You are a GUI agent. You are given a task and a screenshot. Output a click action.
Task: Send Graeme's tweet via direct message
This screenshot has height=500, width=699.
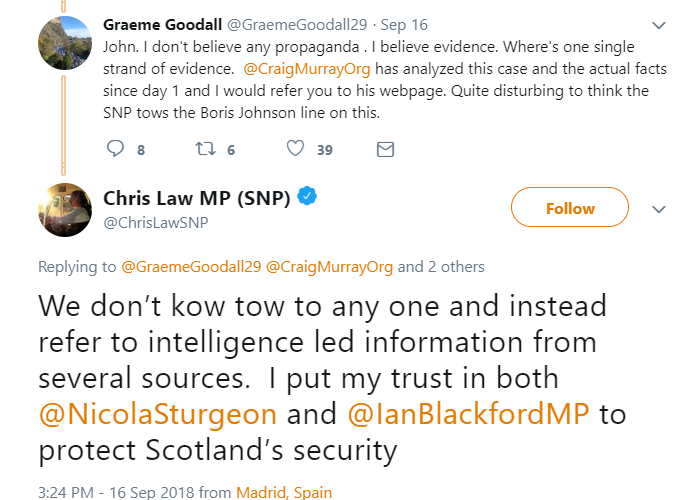(x=384, y=149)
